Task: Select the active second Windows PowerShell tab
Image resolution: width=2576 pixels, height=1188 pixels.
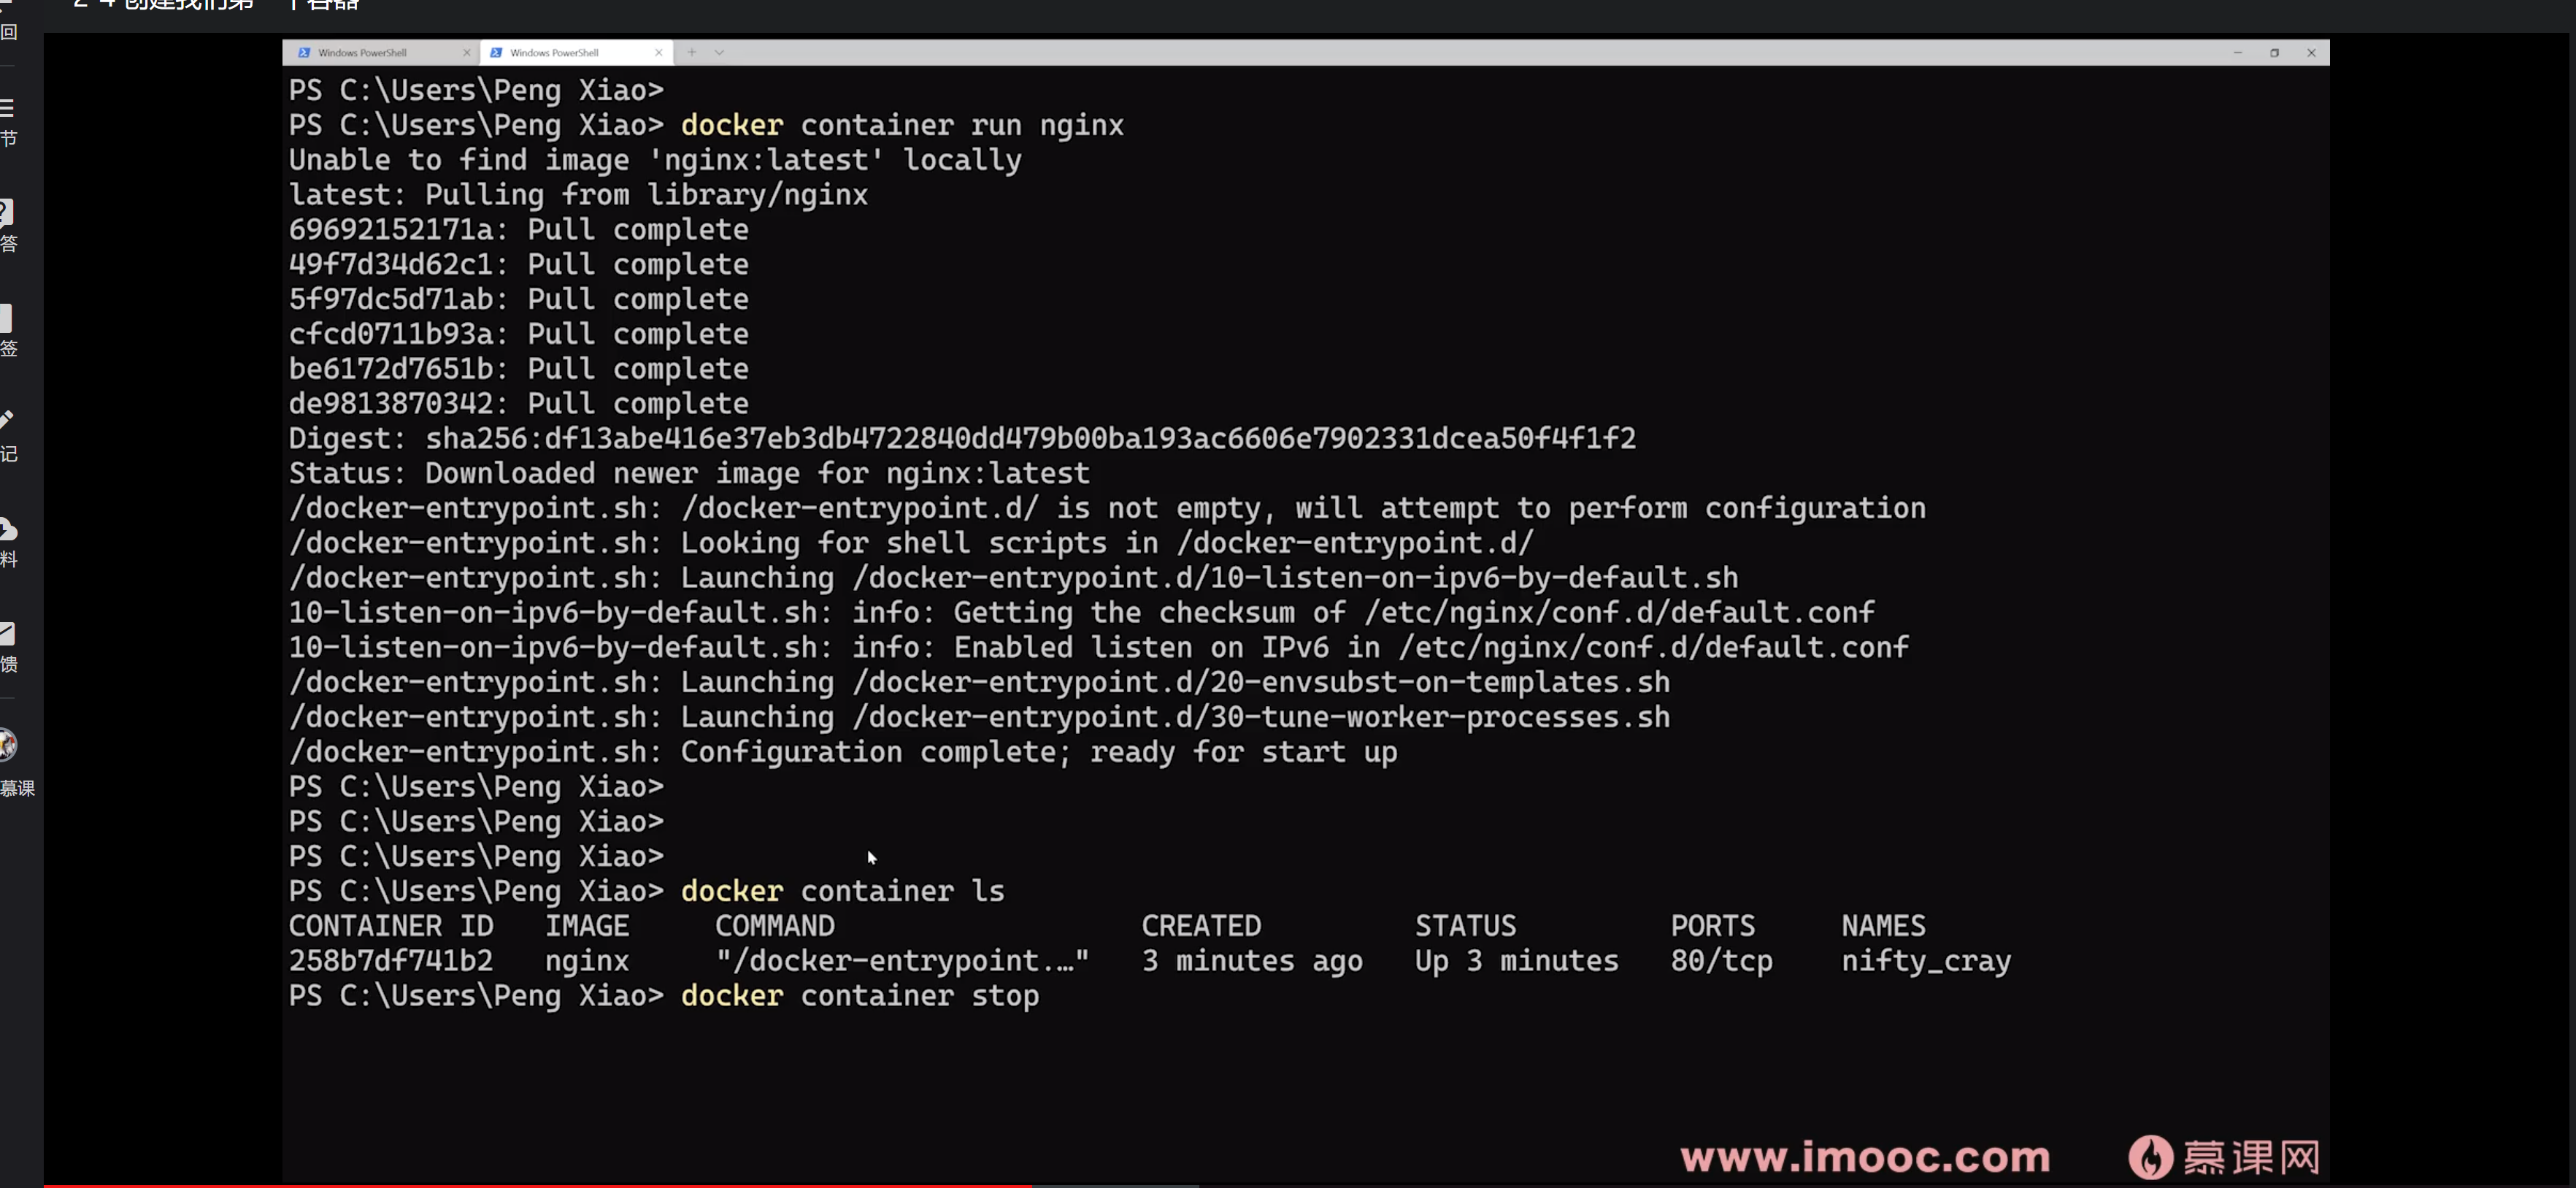Action: pyautogui.click(x=554, y=53)
